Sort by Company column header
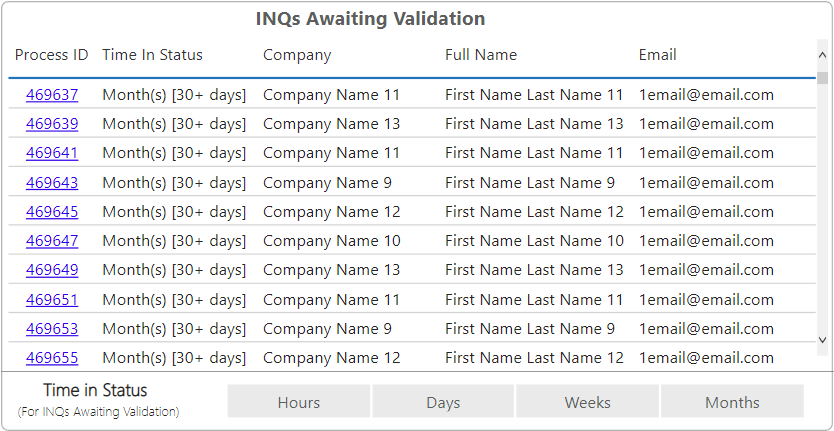The image size is (834, 431). pos(297,55)
